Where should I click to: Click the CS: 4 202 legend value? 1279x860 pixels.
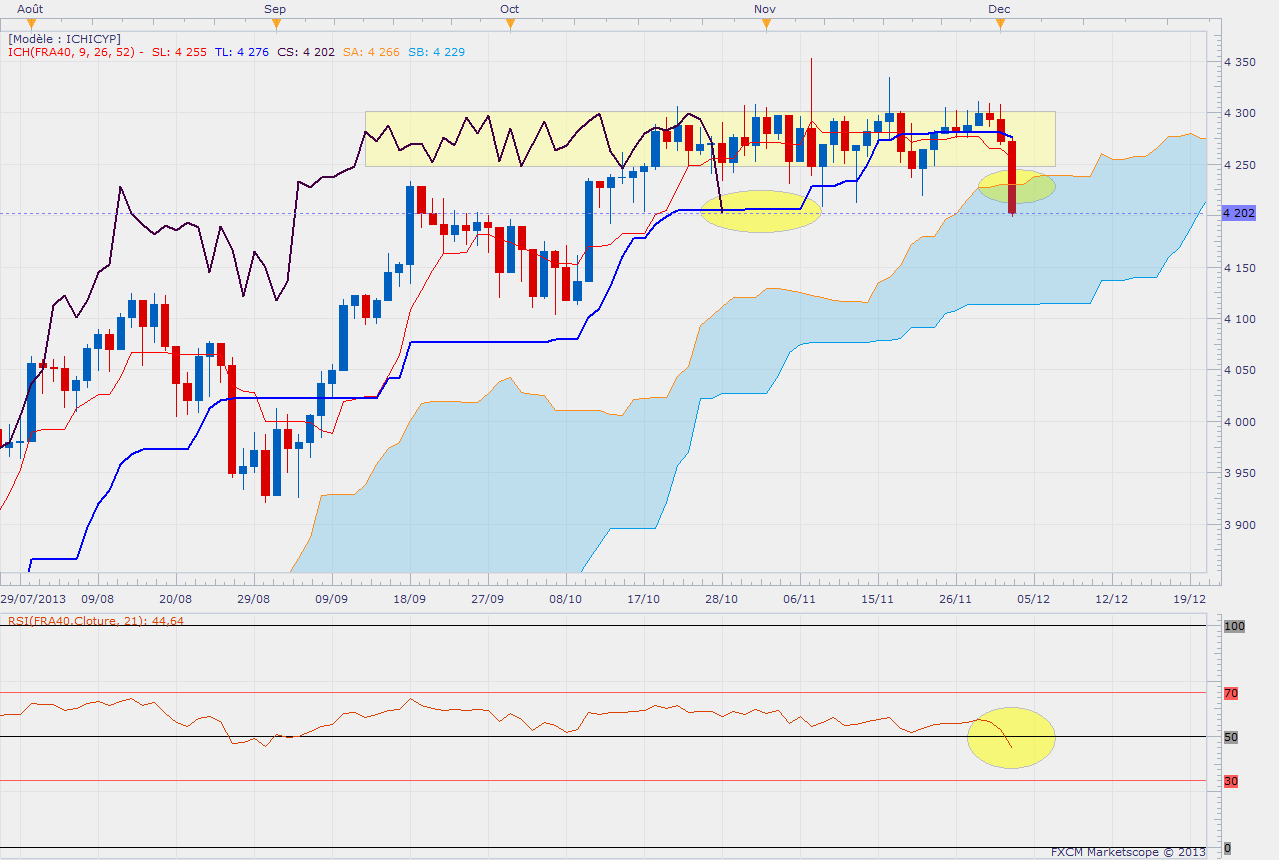click(305, 52)
